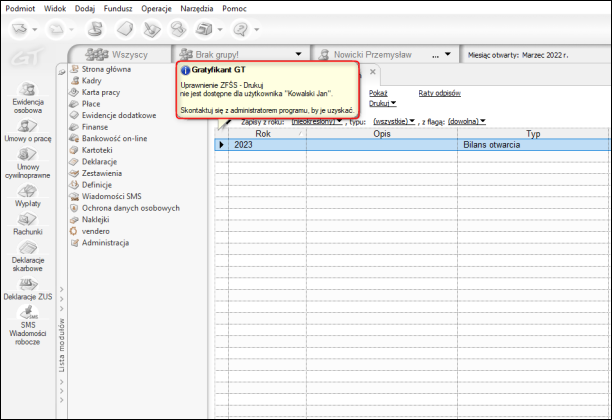Screen dimensions: 612x420
Task: Select the 2023 row cell
Action: [267, 145]
